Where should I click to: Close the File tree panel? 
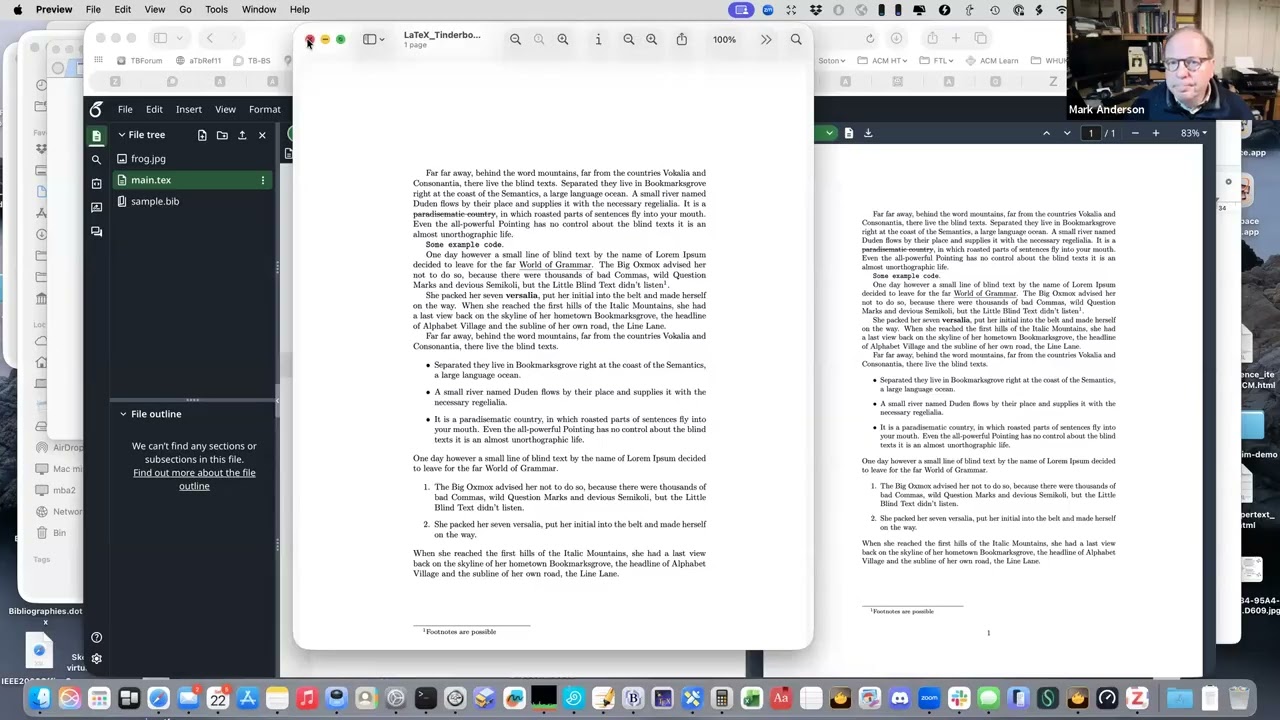[x=262, y=135]
